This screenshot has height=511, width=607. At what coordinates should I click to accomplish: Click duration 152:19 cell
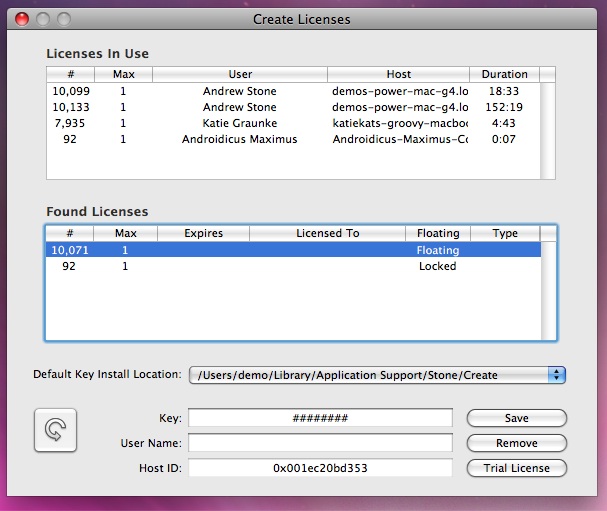[504, 107]
